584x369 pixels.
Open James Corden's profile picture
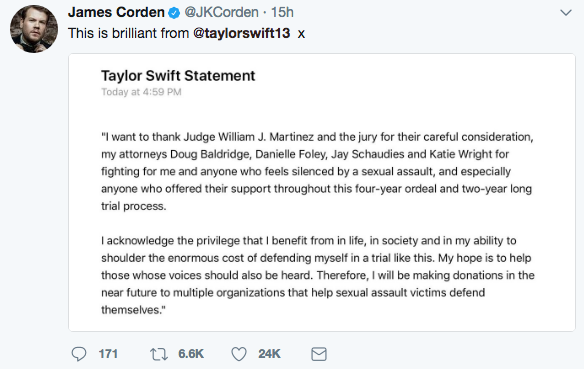tap(34, 29)
